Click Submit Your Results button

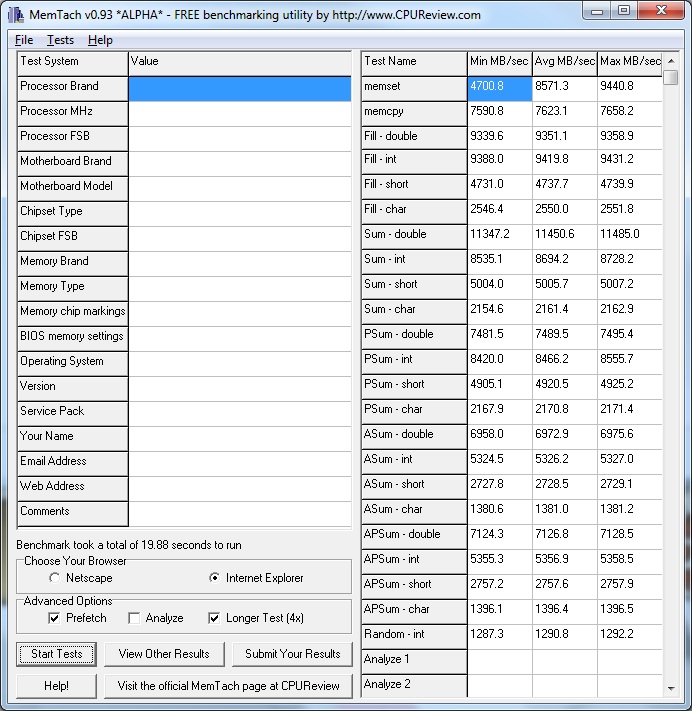[292, 654]
